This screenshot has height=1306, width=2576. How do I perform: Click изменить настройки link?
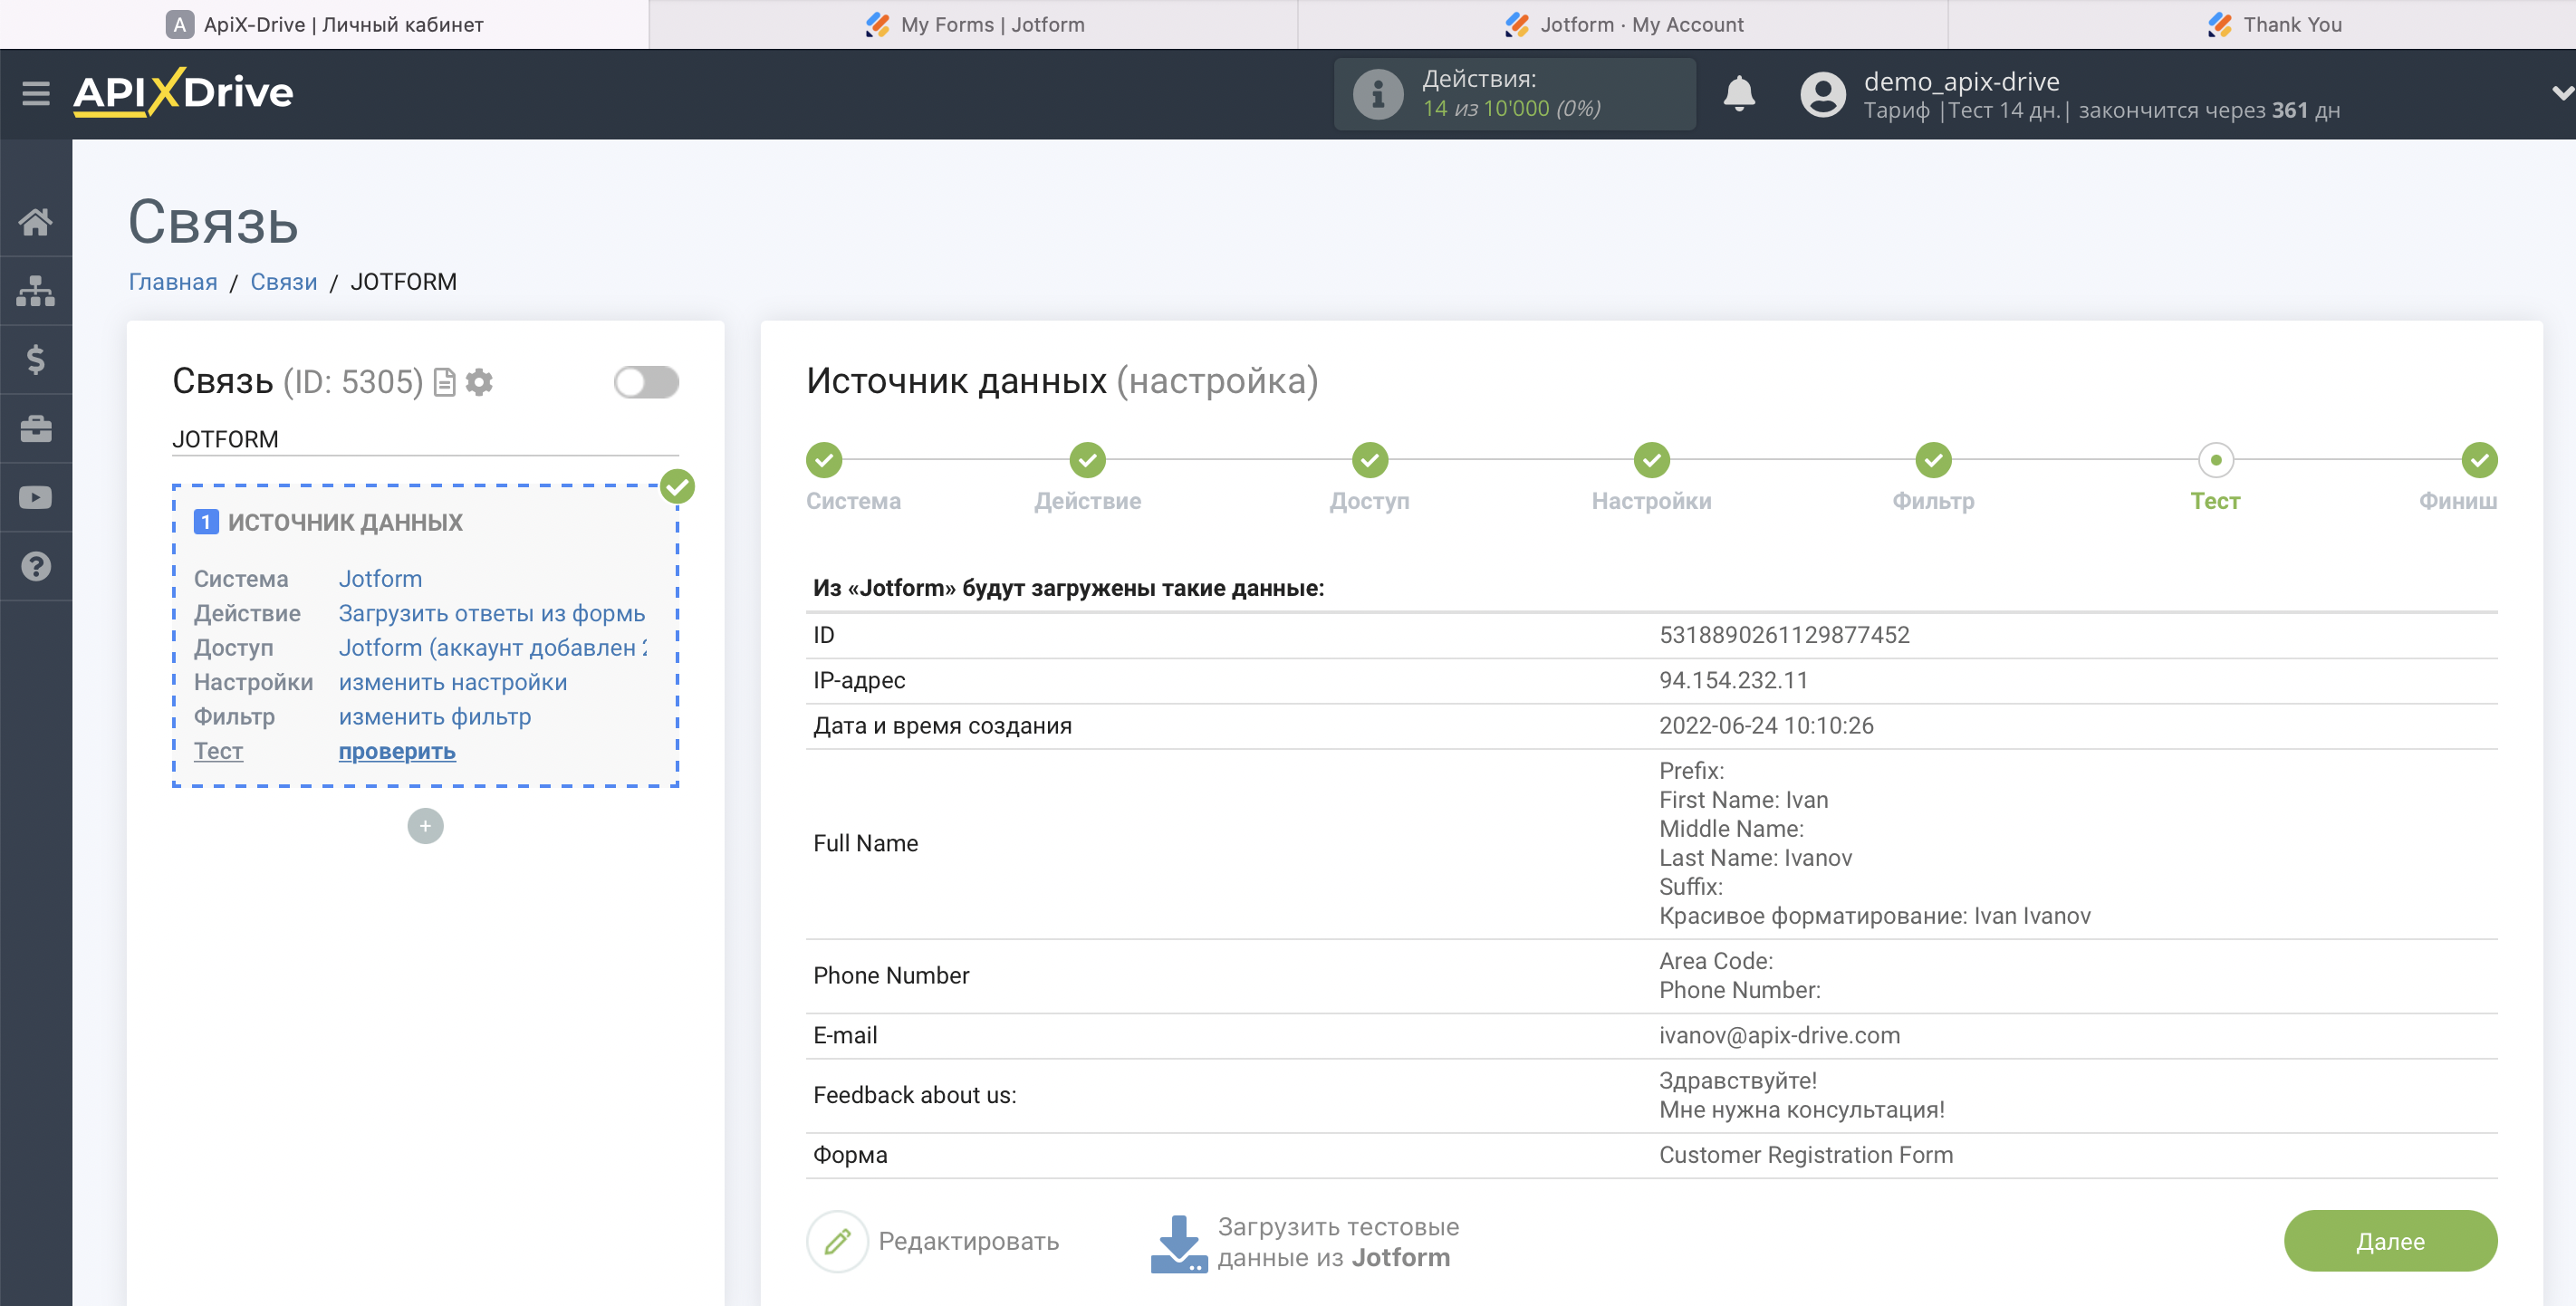tap(453, 682)
